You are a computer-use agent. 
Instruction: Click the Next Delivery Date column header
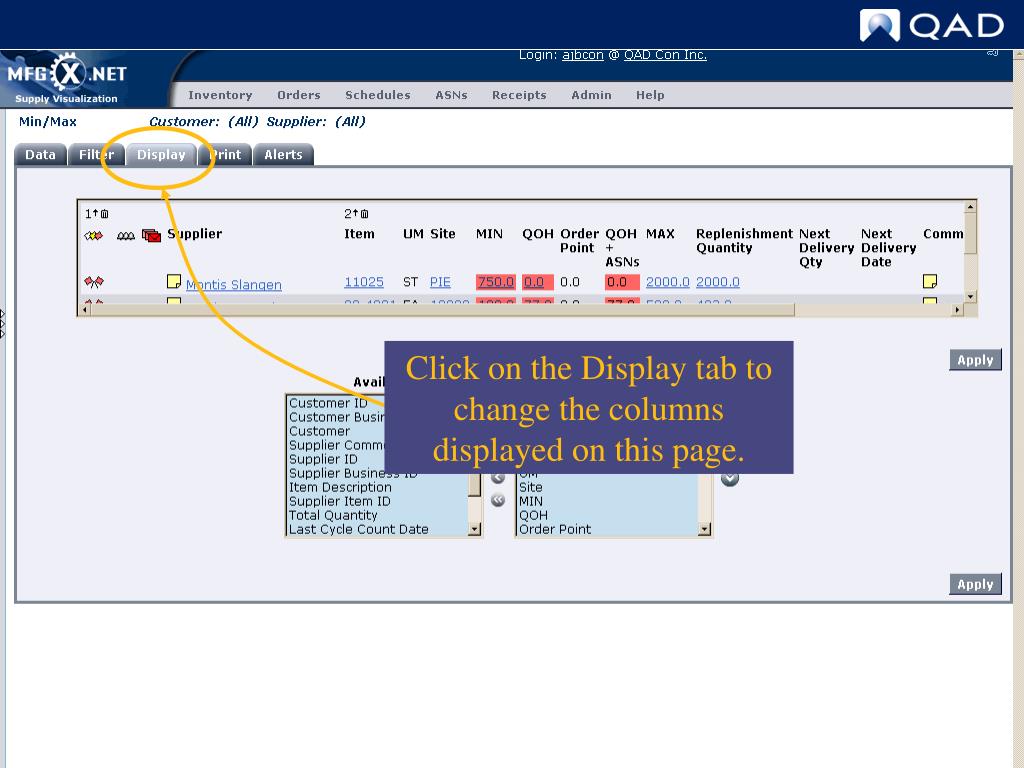pos(888,248)
